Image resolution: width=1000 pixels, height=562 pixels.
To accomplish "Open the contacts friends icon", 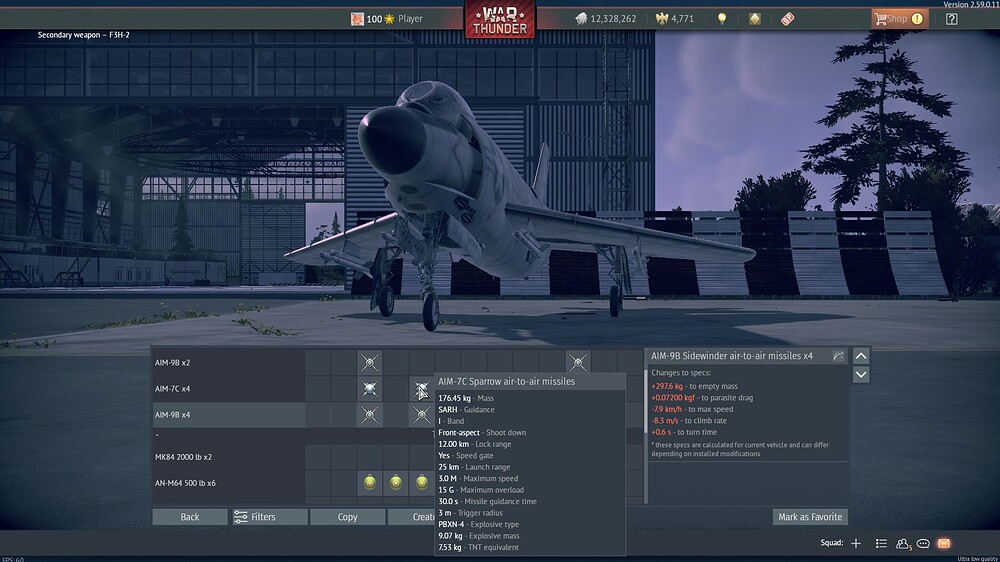I will click(x=902, y=544).
